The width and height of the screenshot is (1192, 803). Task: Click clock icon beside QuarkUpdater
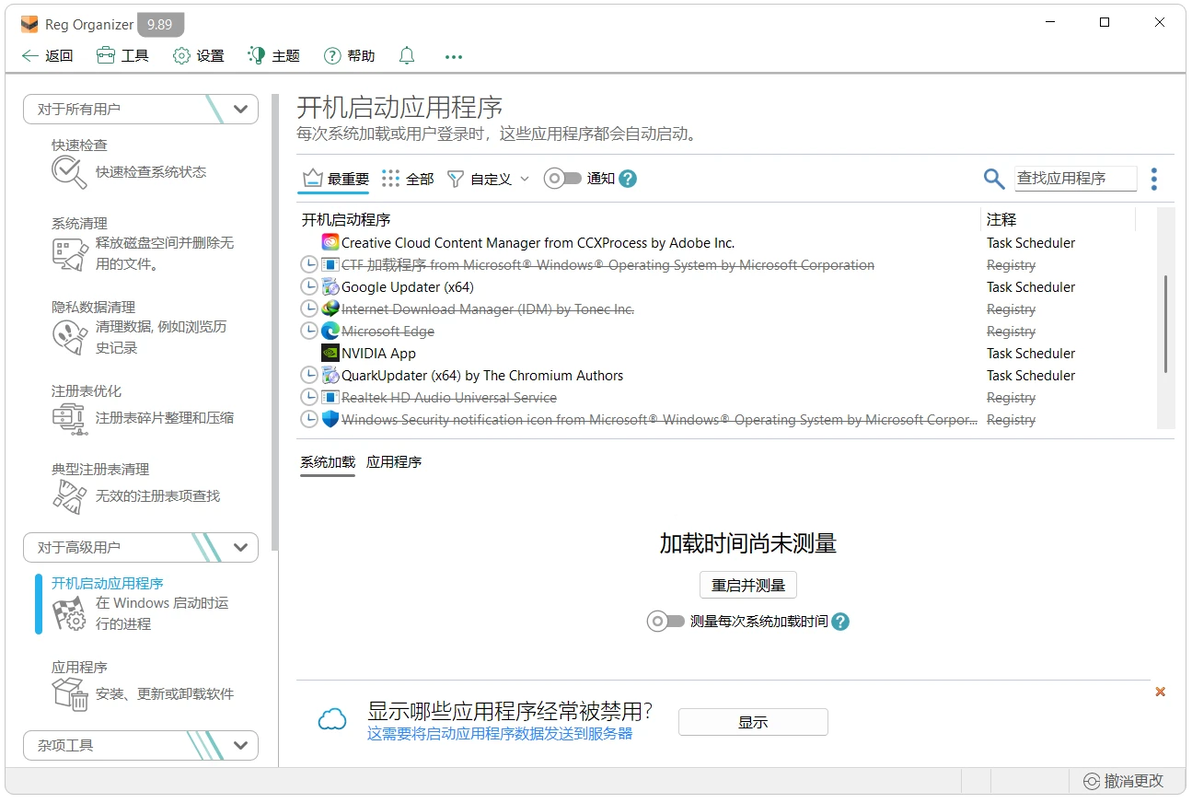pyautogui.click(x=309, y=375)
